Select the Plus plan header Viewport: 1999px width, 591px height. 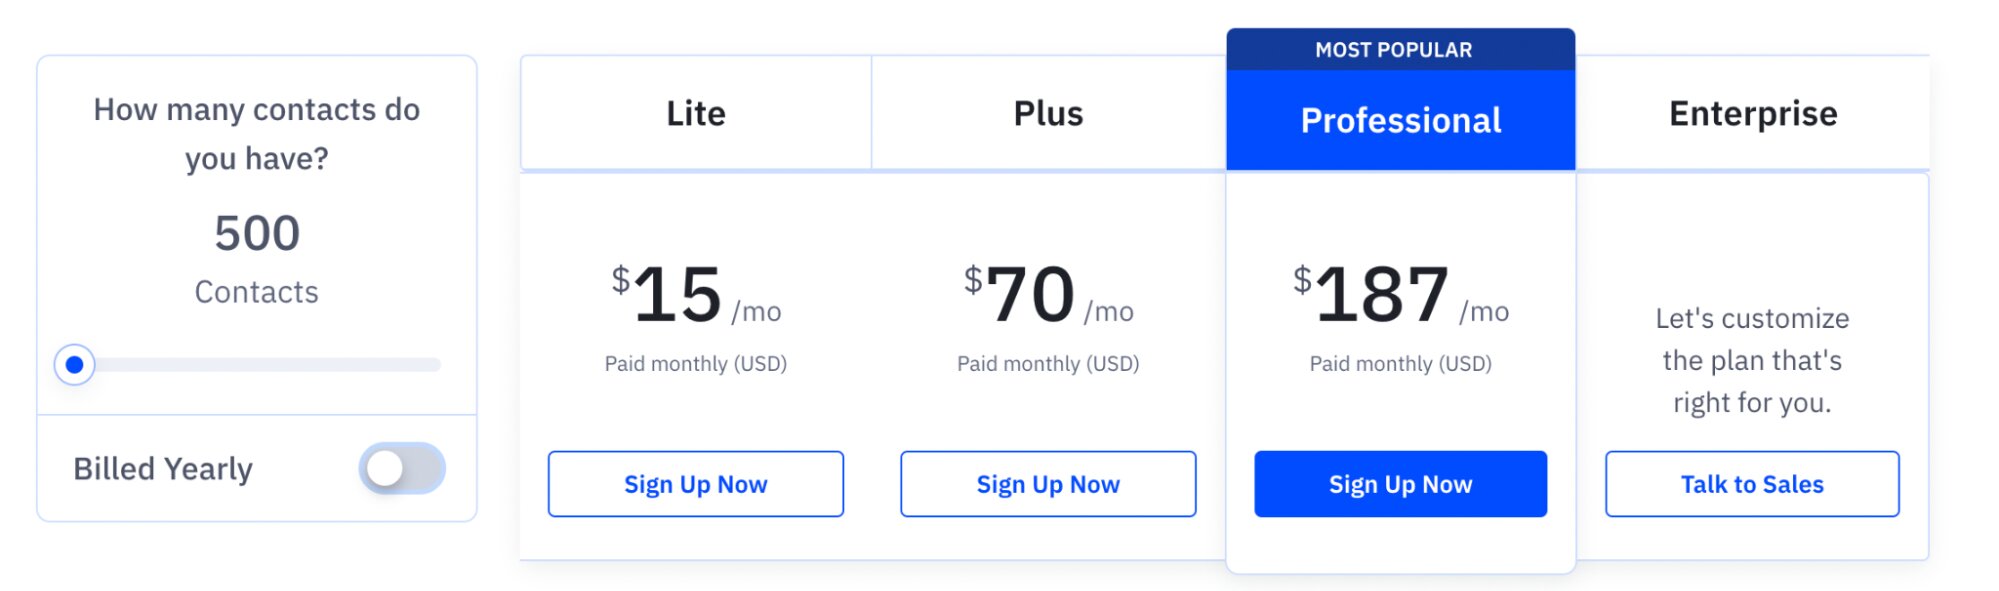[1047, 113]
